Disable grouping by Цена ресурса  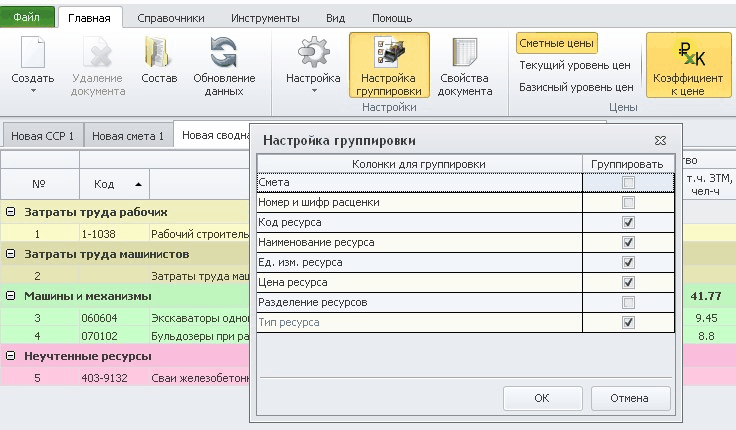click(x=628, y=282)
